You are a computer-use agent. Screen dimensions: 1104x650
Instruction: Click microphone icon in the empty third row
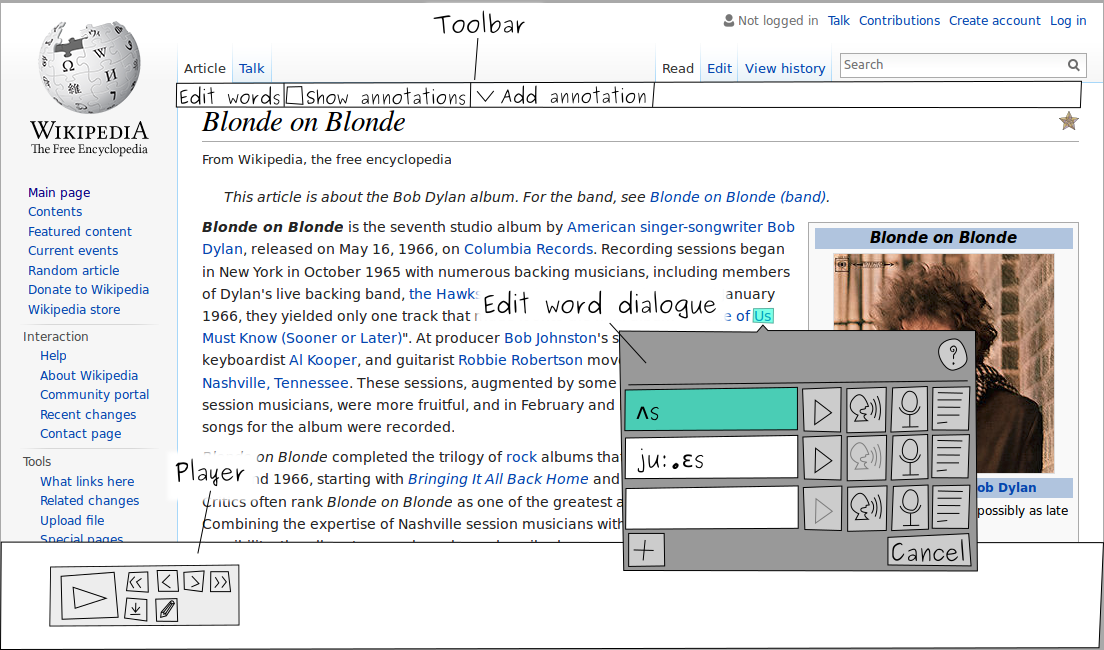(x=909, y=506)
